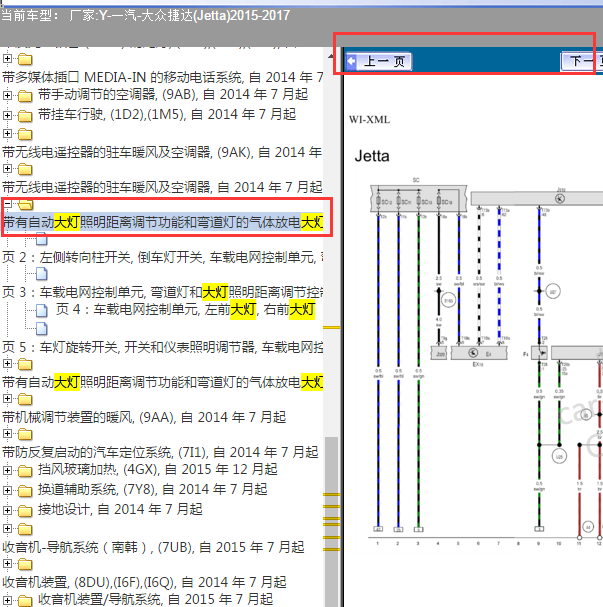Click folder icon beside 换道辅助系统
The width and height of the screenshot is (603, 607).
(25, 491)
